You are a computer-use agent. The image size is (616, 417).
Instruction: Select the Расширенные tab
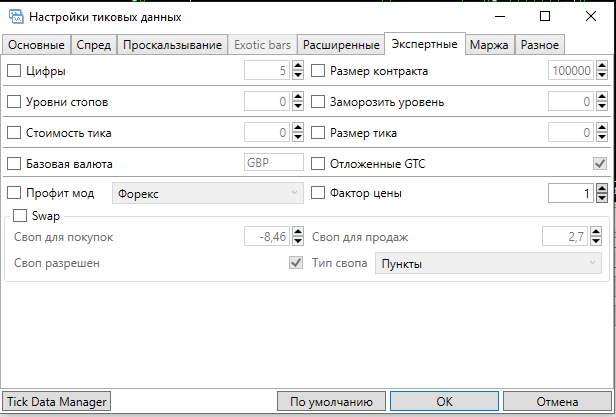341,45
